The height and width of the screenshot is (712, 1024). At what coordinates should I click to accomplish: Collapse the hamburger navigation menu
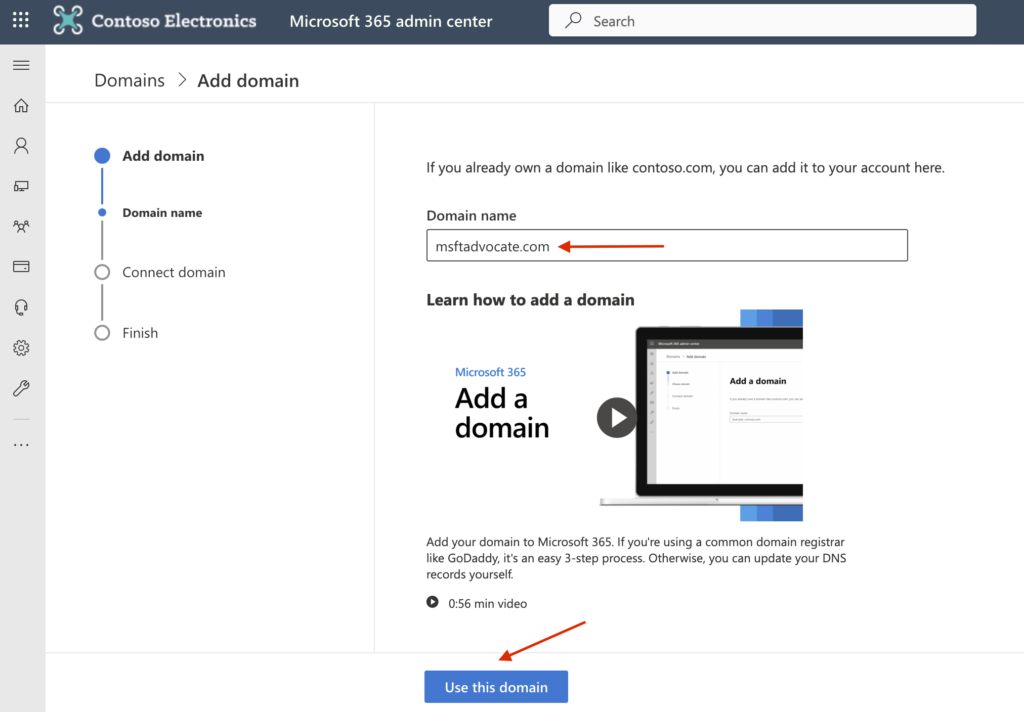pyautogui.click(x=21, y=65)
